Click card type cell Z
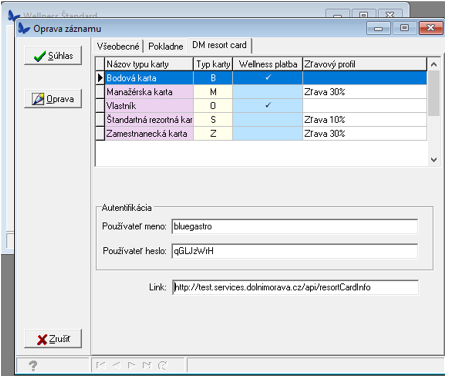This screenshot has height=379, width=451. (x=213, y=134)
